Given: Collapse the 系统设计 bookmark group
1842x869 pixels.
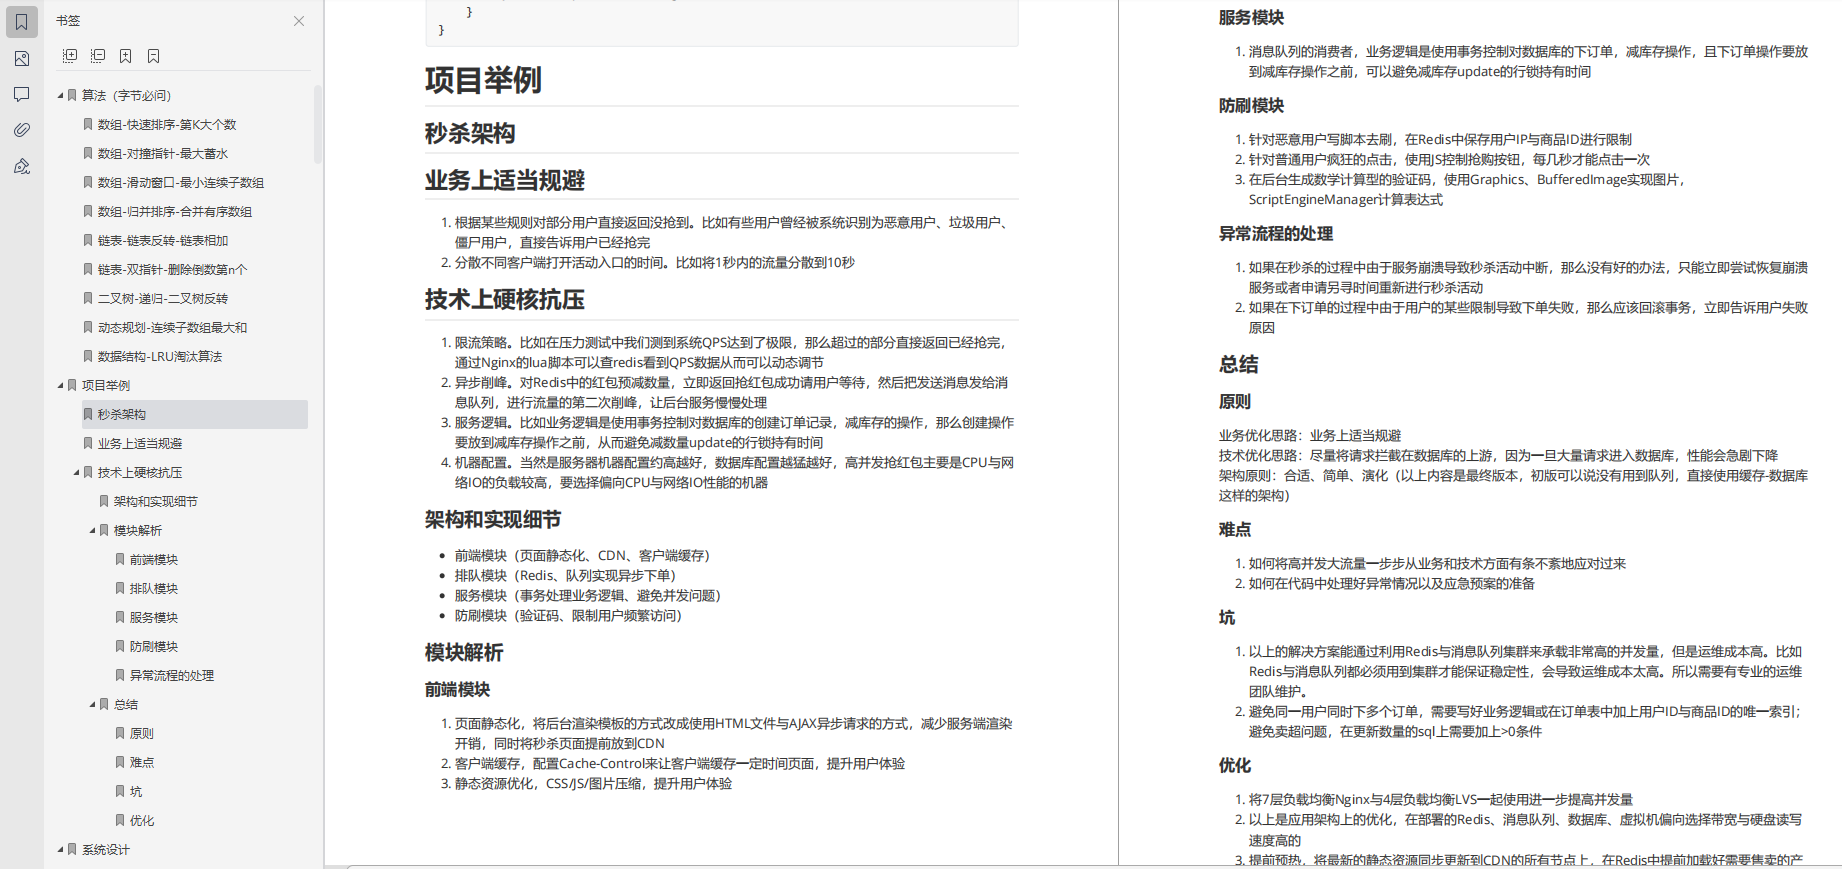Looking at the screenshot, I should (60, 850).
